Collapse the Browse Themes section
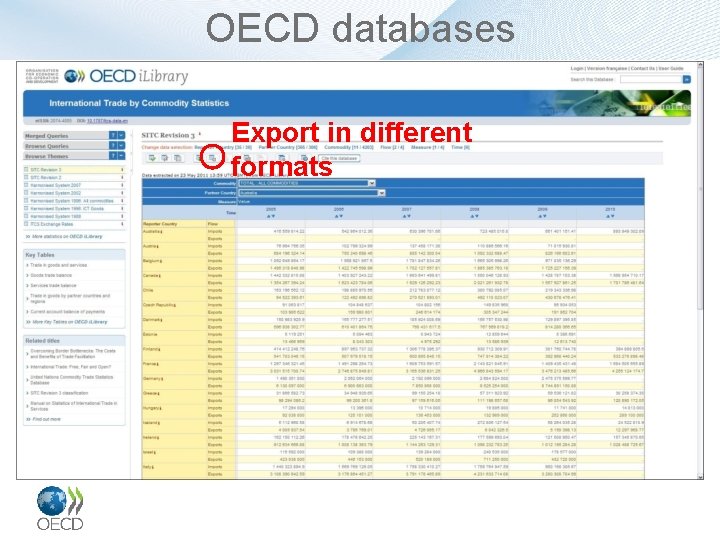 [121, 156]
